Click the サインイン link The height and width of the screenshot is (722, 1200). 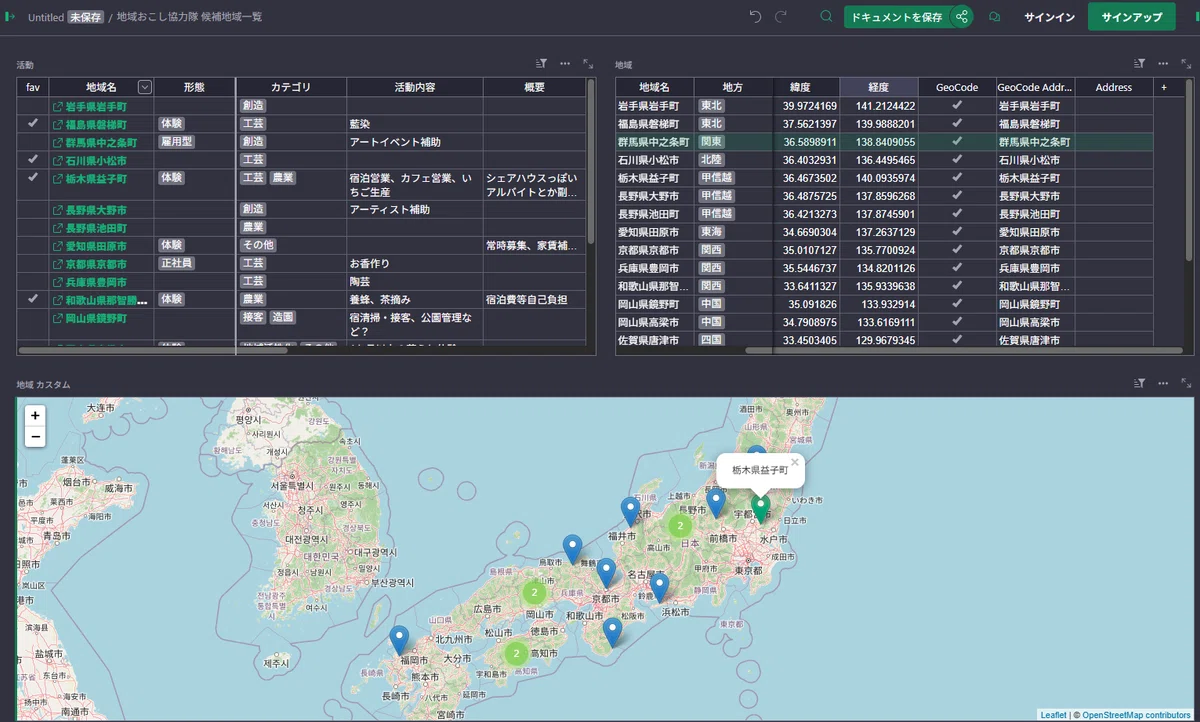(1049, 17)
